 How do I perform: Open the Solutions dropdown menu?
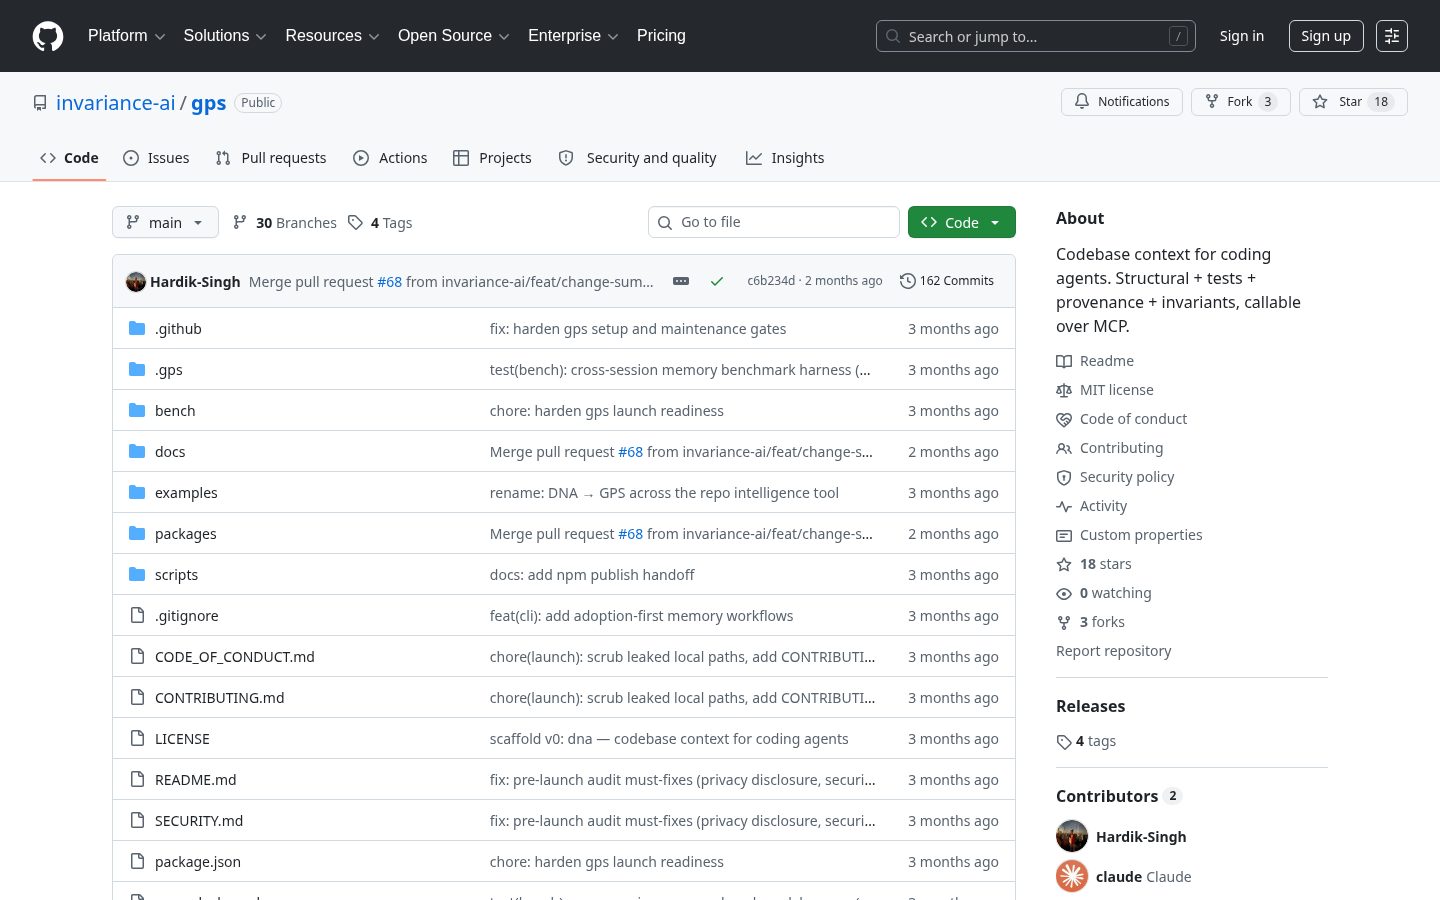[225, 36]
